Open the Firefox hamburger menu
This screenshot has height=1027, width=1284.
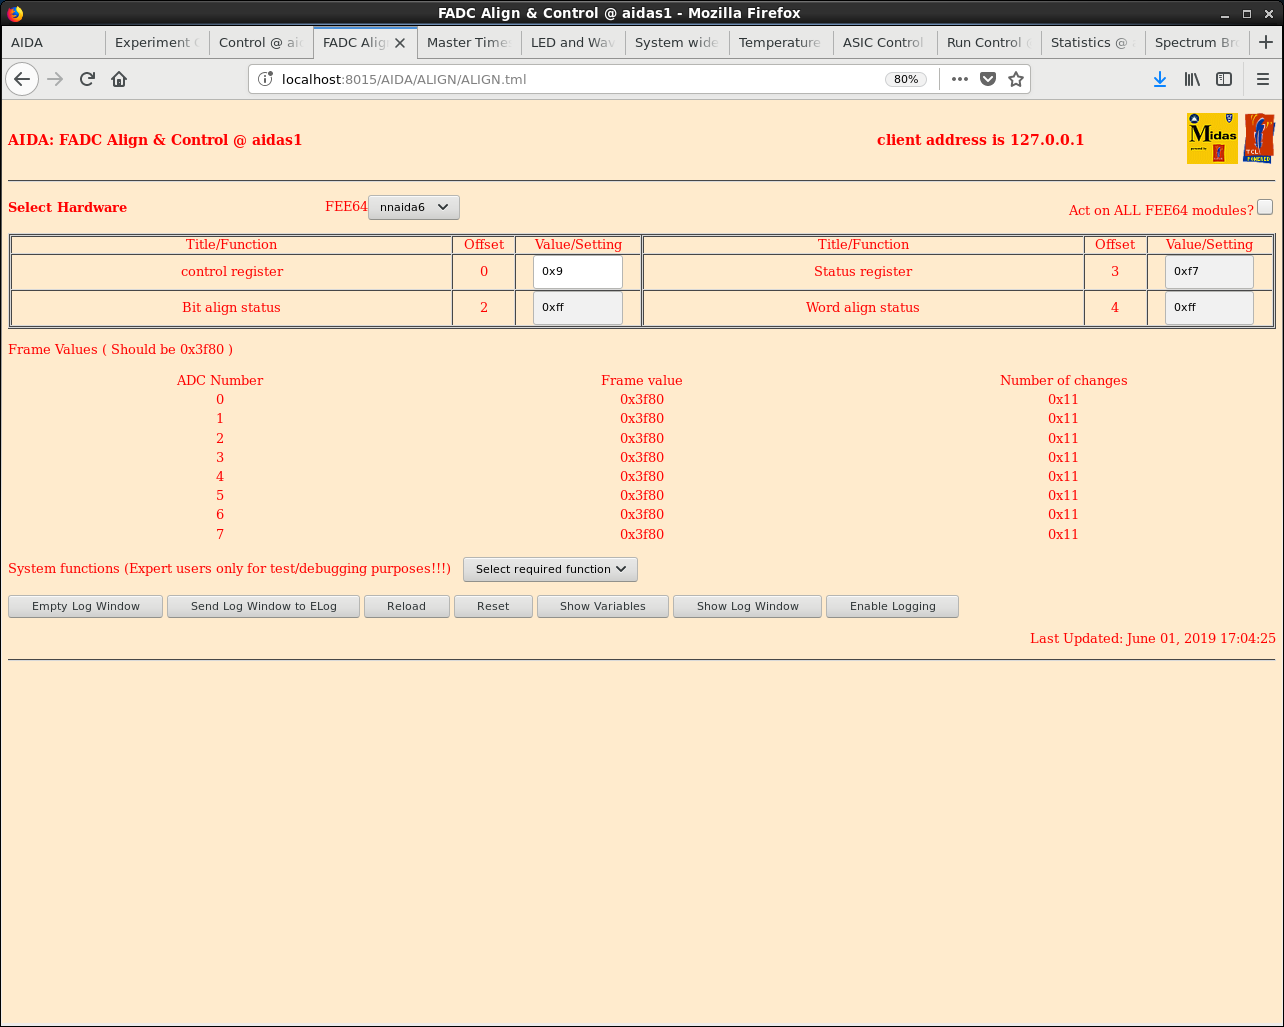(1262, 79)
